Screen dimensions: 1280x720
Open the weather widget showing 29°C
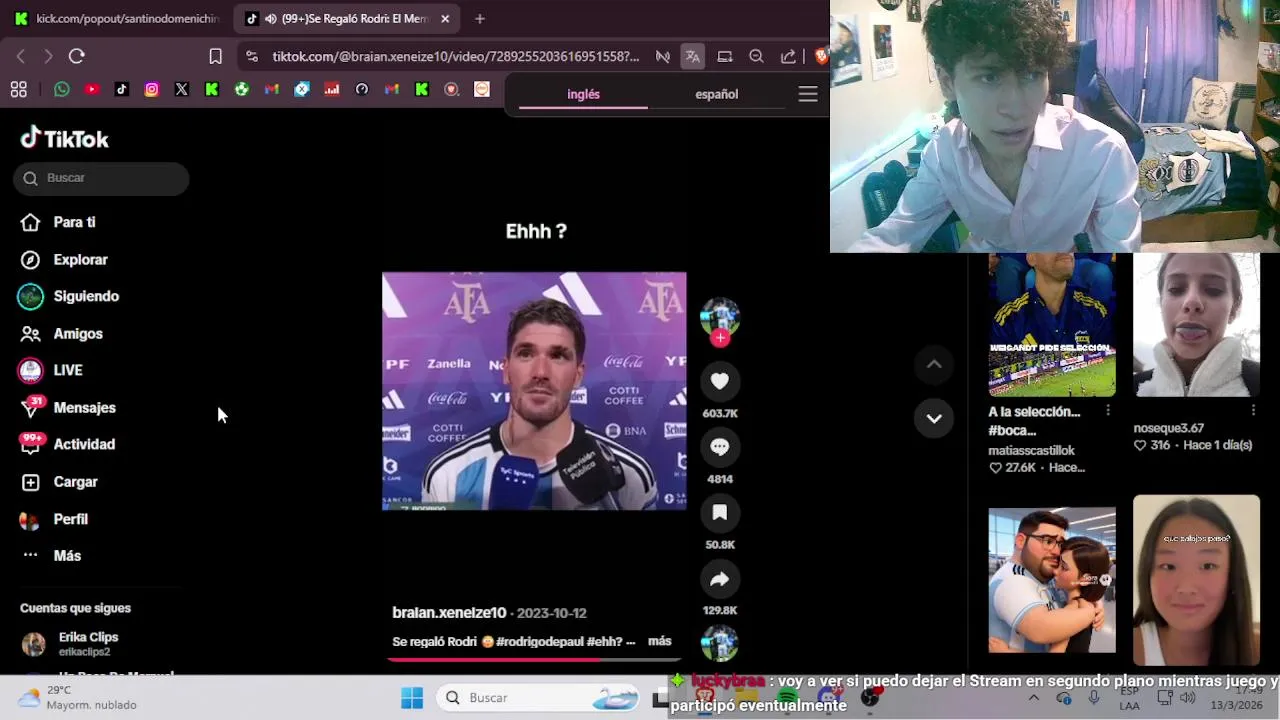(x=78, y=698)
